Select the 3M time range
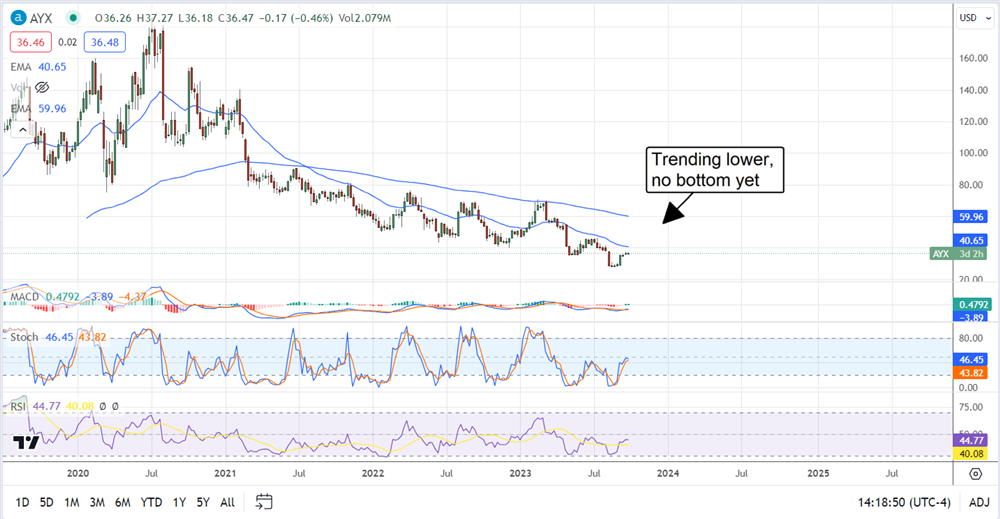This screenshot has width=1000, height=519. 97,502
